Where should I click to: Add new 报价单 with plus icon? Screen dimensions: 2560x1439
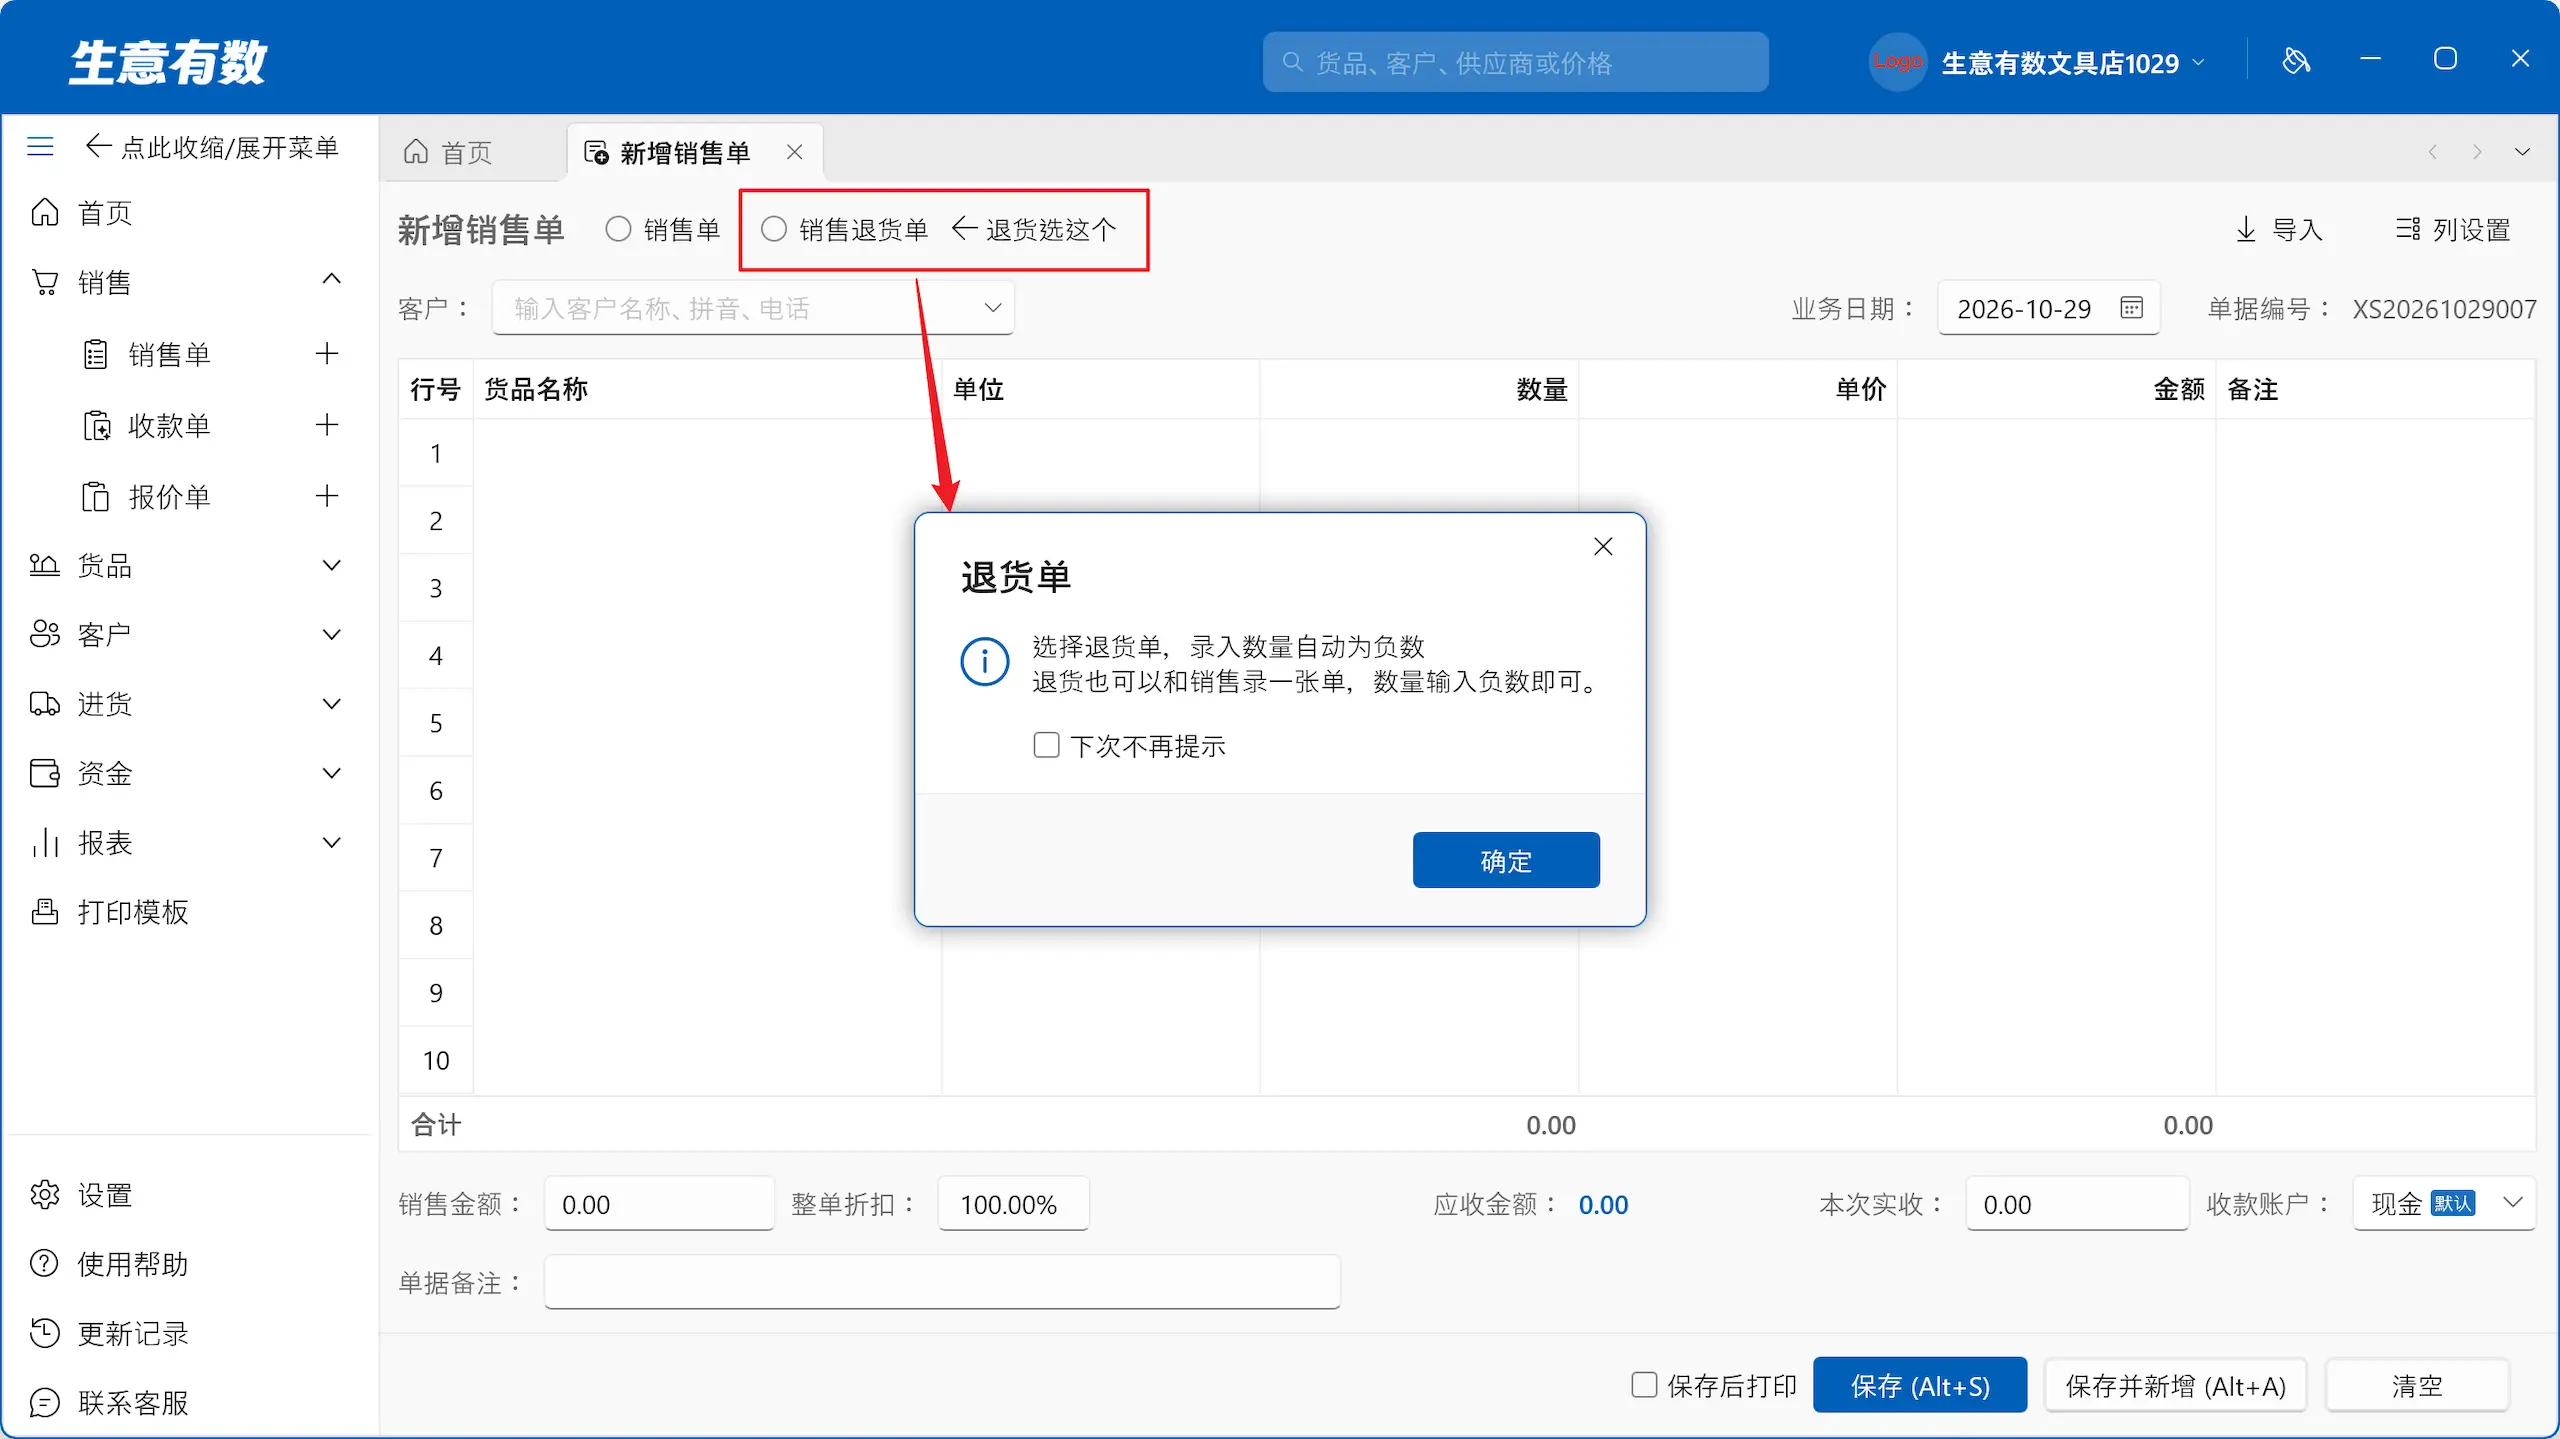[x=327, y=496]
